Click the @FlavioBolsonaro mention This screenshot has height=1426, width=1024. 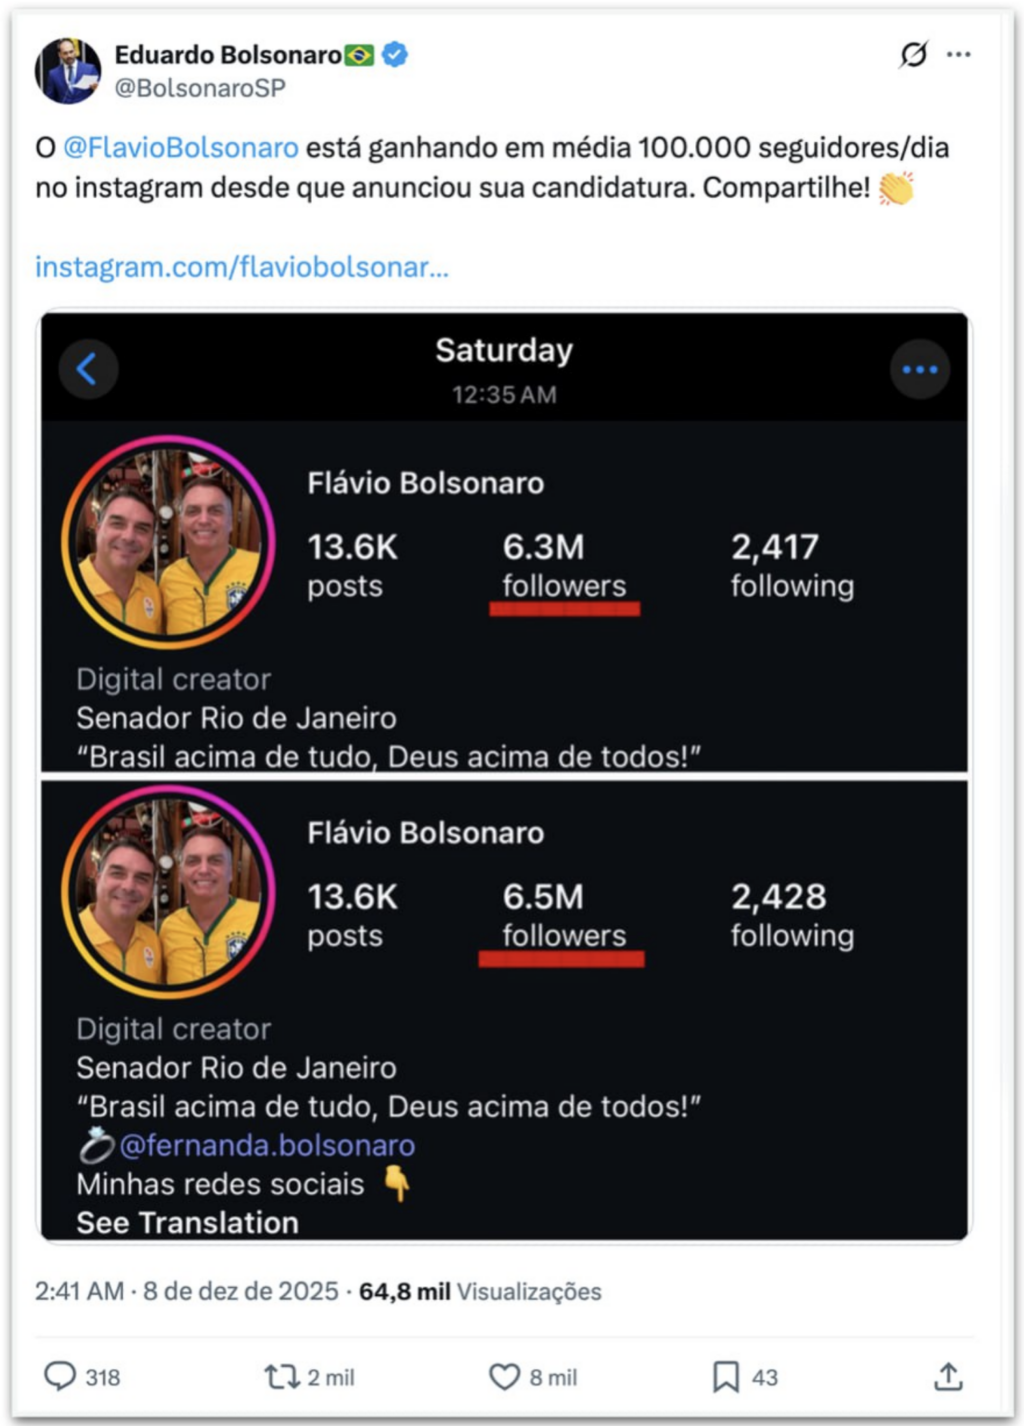click(x=181, y=148)
